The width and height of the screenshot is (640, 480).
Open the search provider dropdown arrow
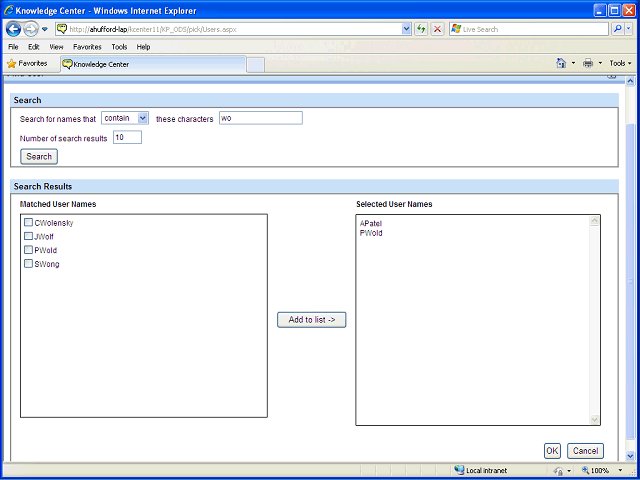coord(629,29)
